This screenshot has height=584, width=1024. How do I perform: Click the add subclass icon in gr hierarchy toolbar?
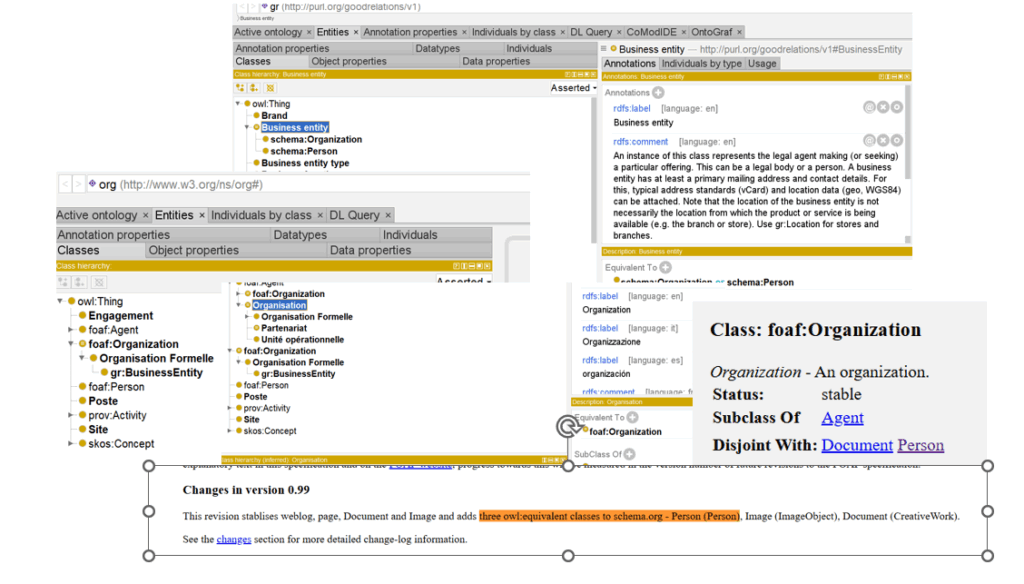241,88
